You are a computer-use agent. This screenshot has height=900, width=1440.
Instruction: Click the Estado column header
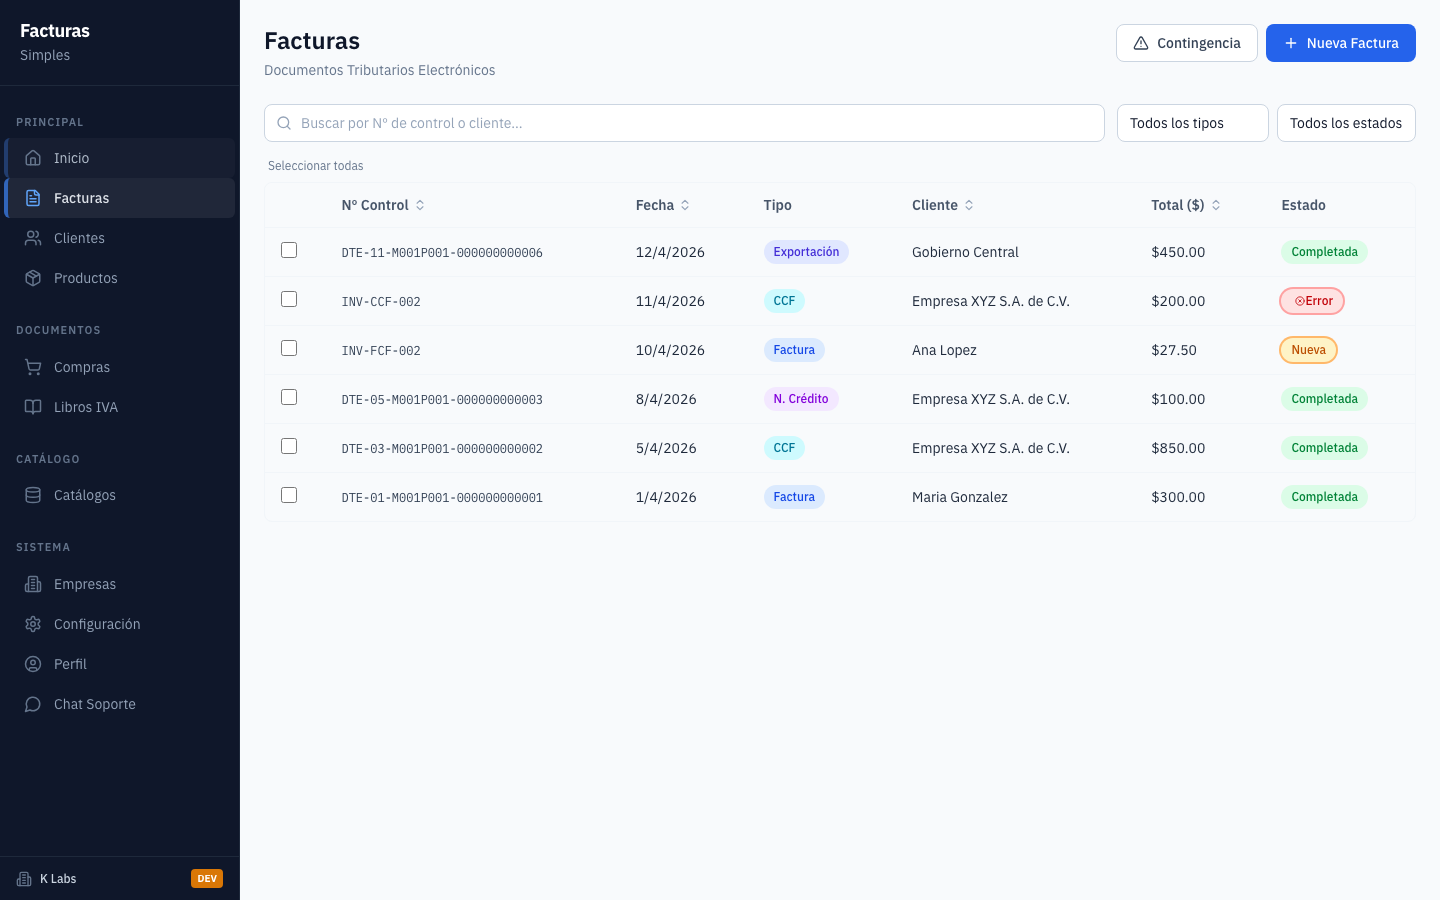pos(1303,205)
